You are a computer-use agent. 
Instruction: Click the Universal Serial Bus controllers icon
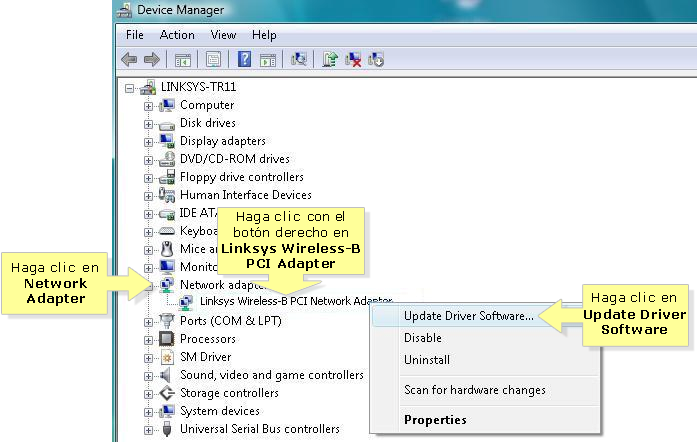tap(167, 429)
